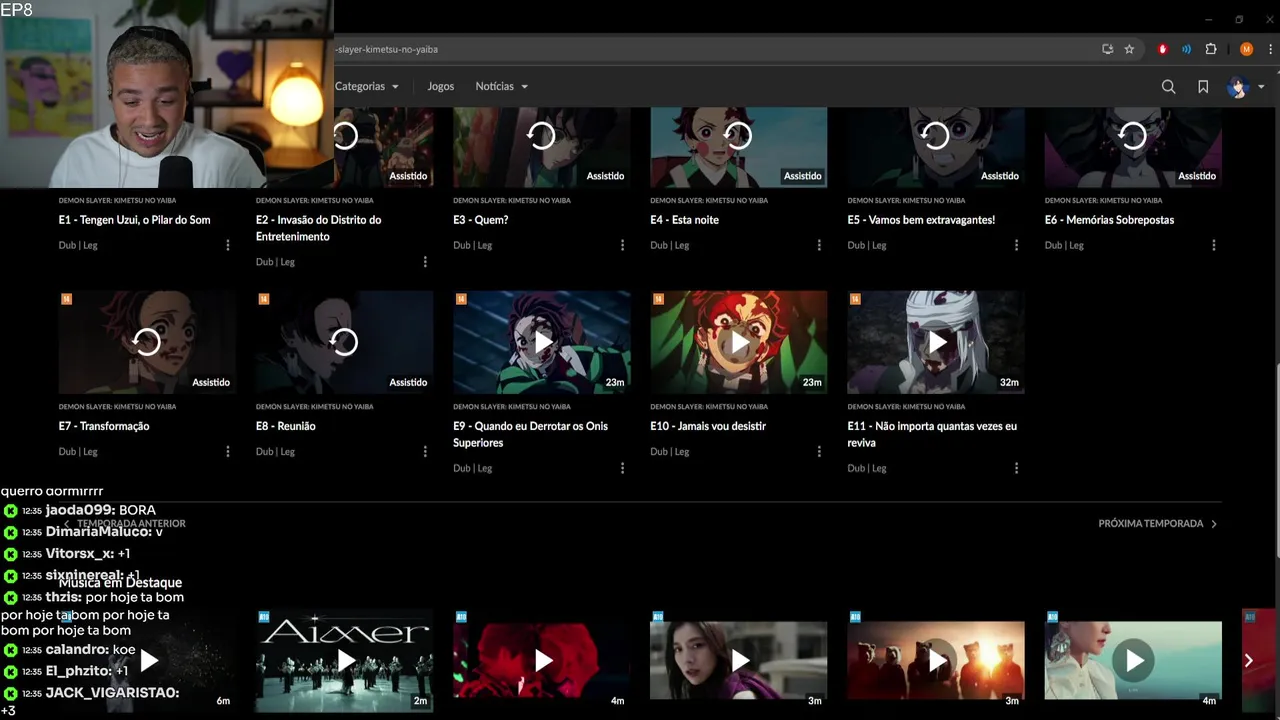Open the Jogos menu item

tap(441, 86)
